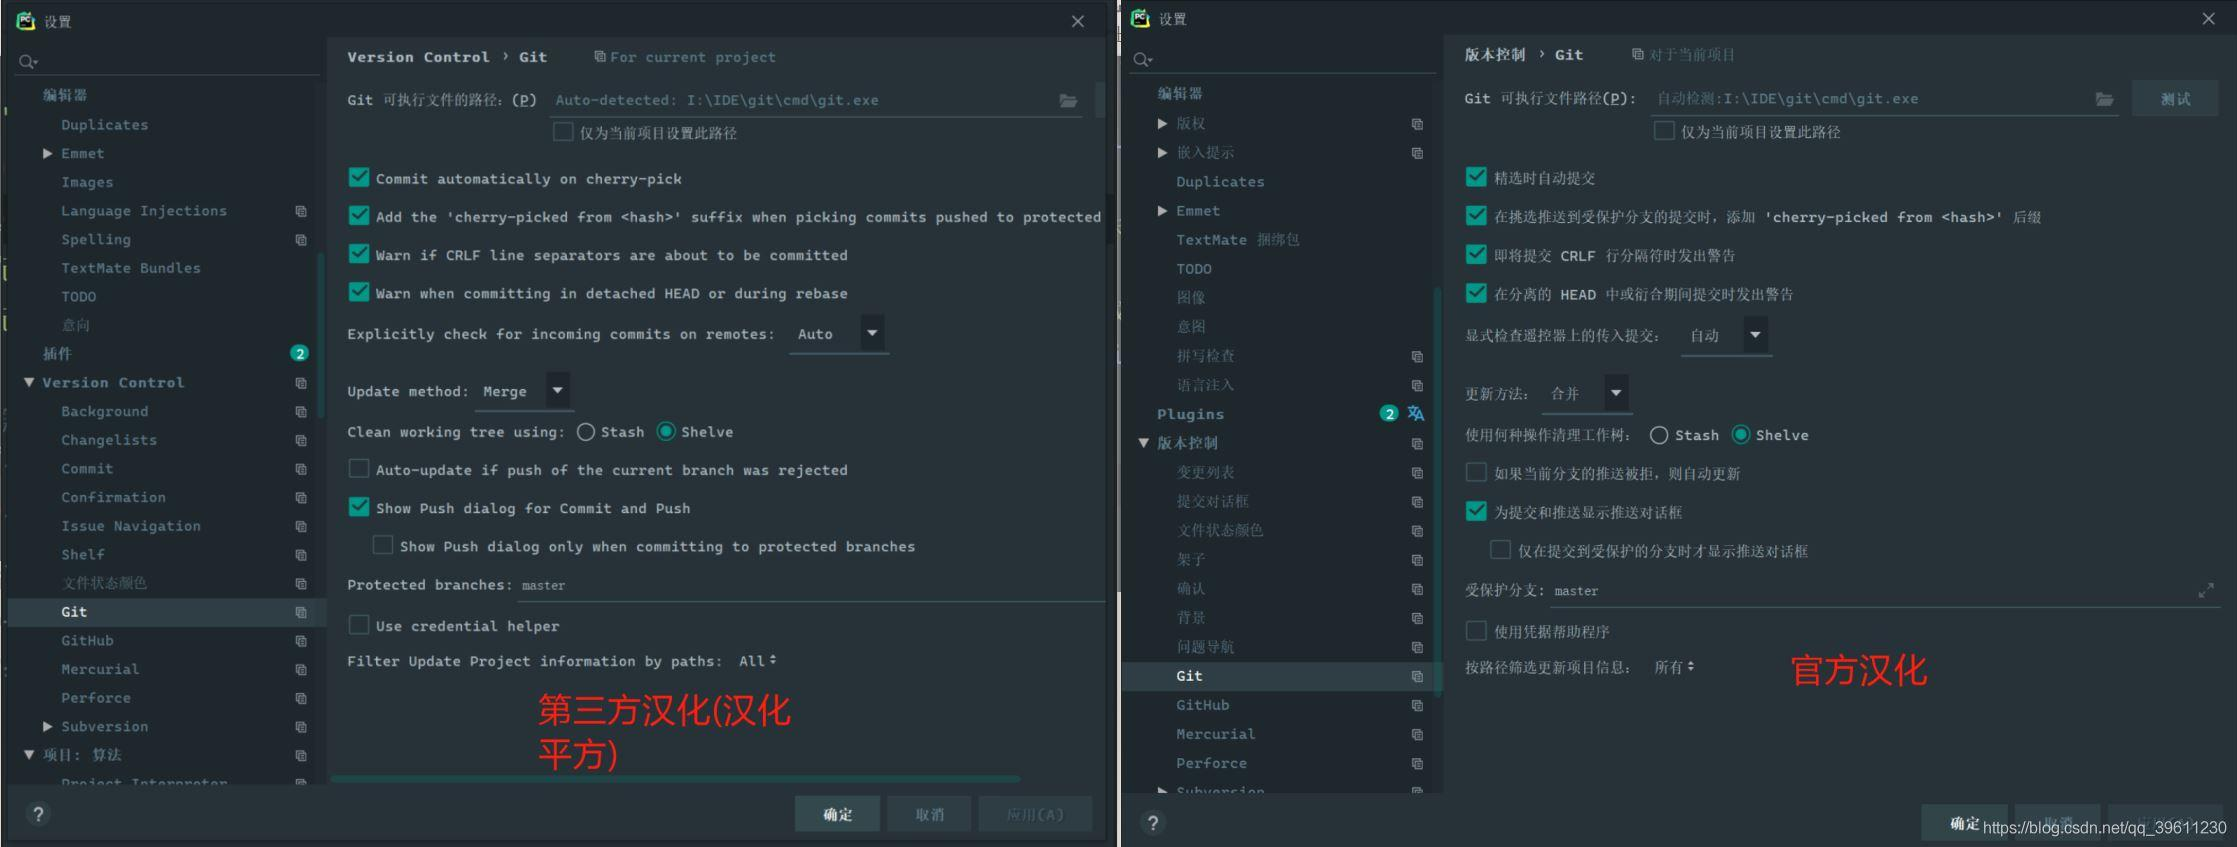Click the 确定 button in right window
2237x847 pixels.
pyautogui.click(x=1963, y=824)
